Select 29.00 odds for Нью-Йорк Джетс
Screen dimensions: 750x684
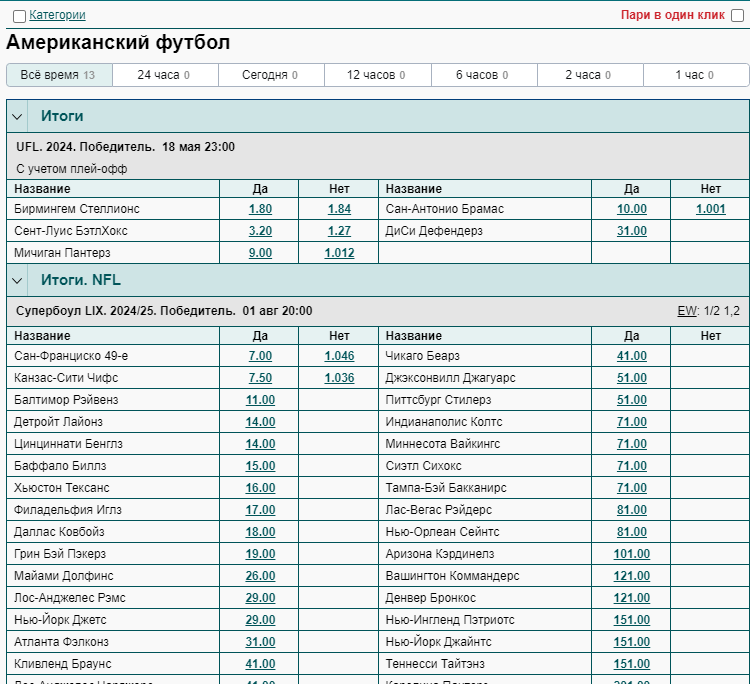coord(260,620)
